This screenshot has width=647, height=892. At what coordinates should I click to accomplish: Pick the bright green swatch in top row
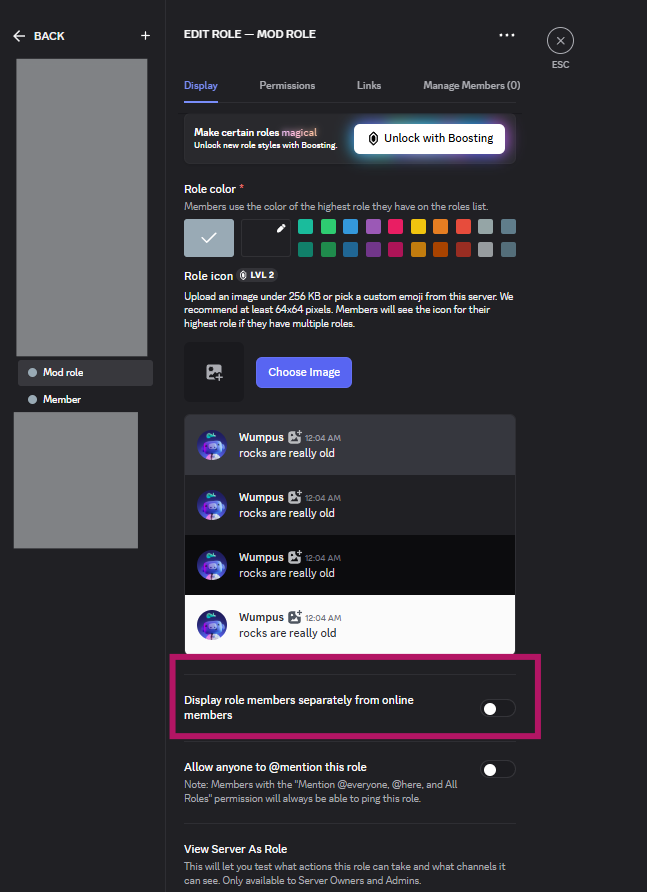tap(328, 226)
